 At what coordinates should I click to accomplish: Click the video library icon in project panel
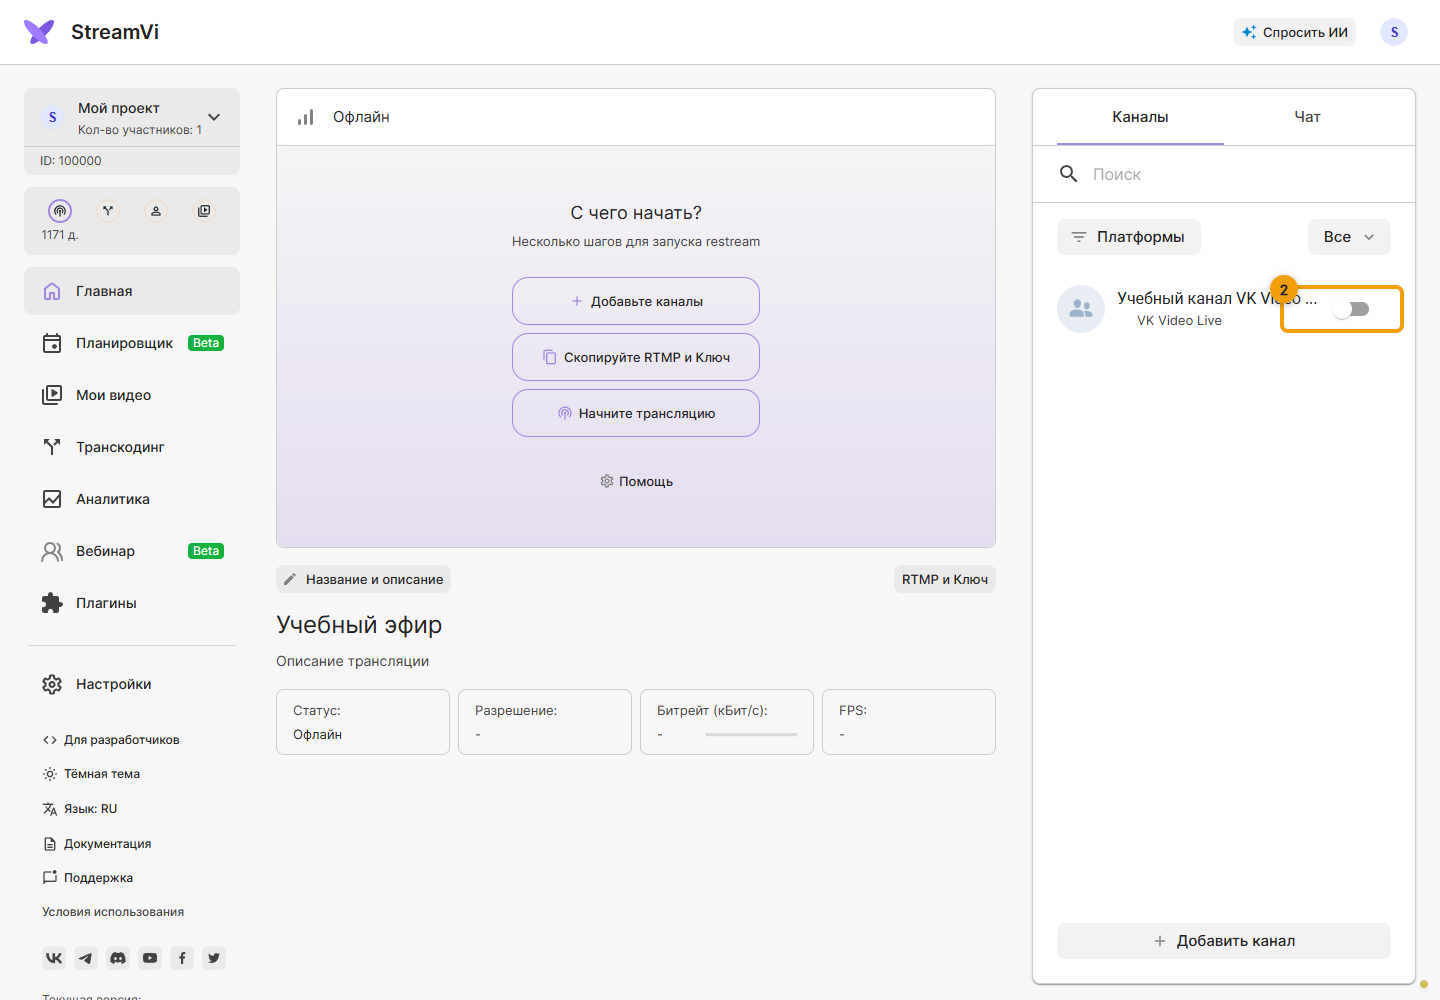click(x=204, y=211)
